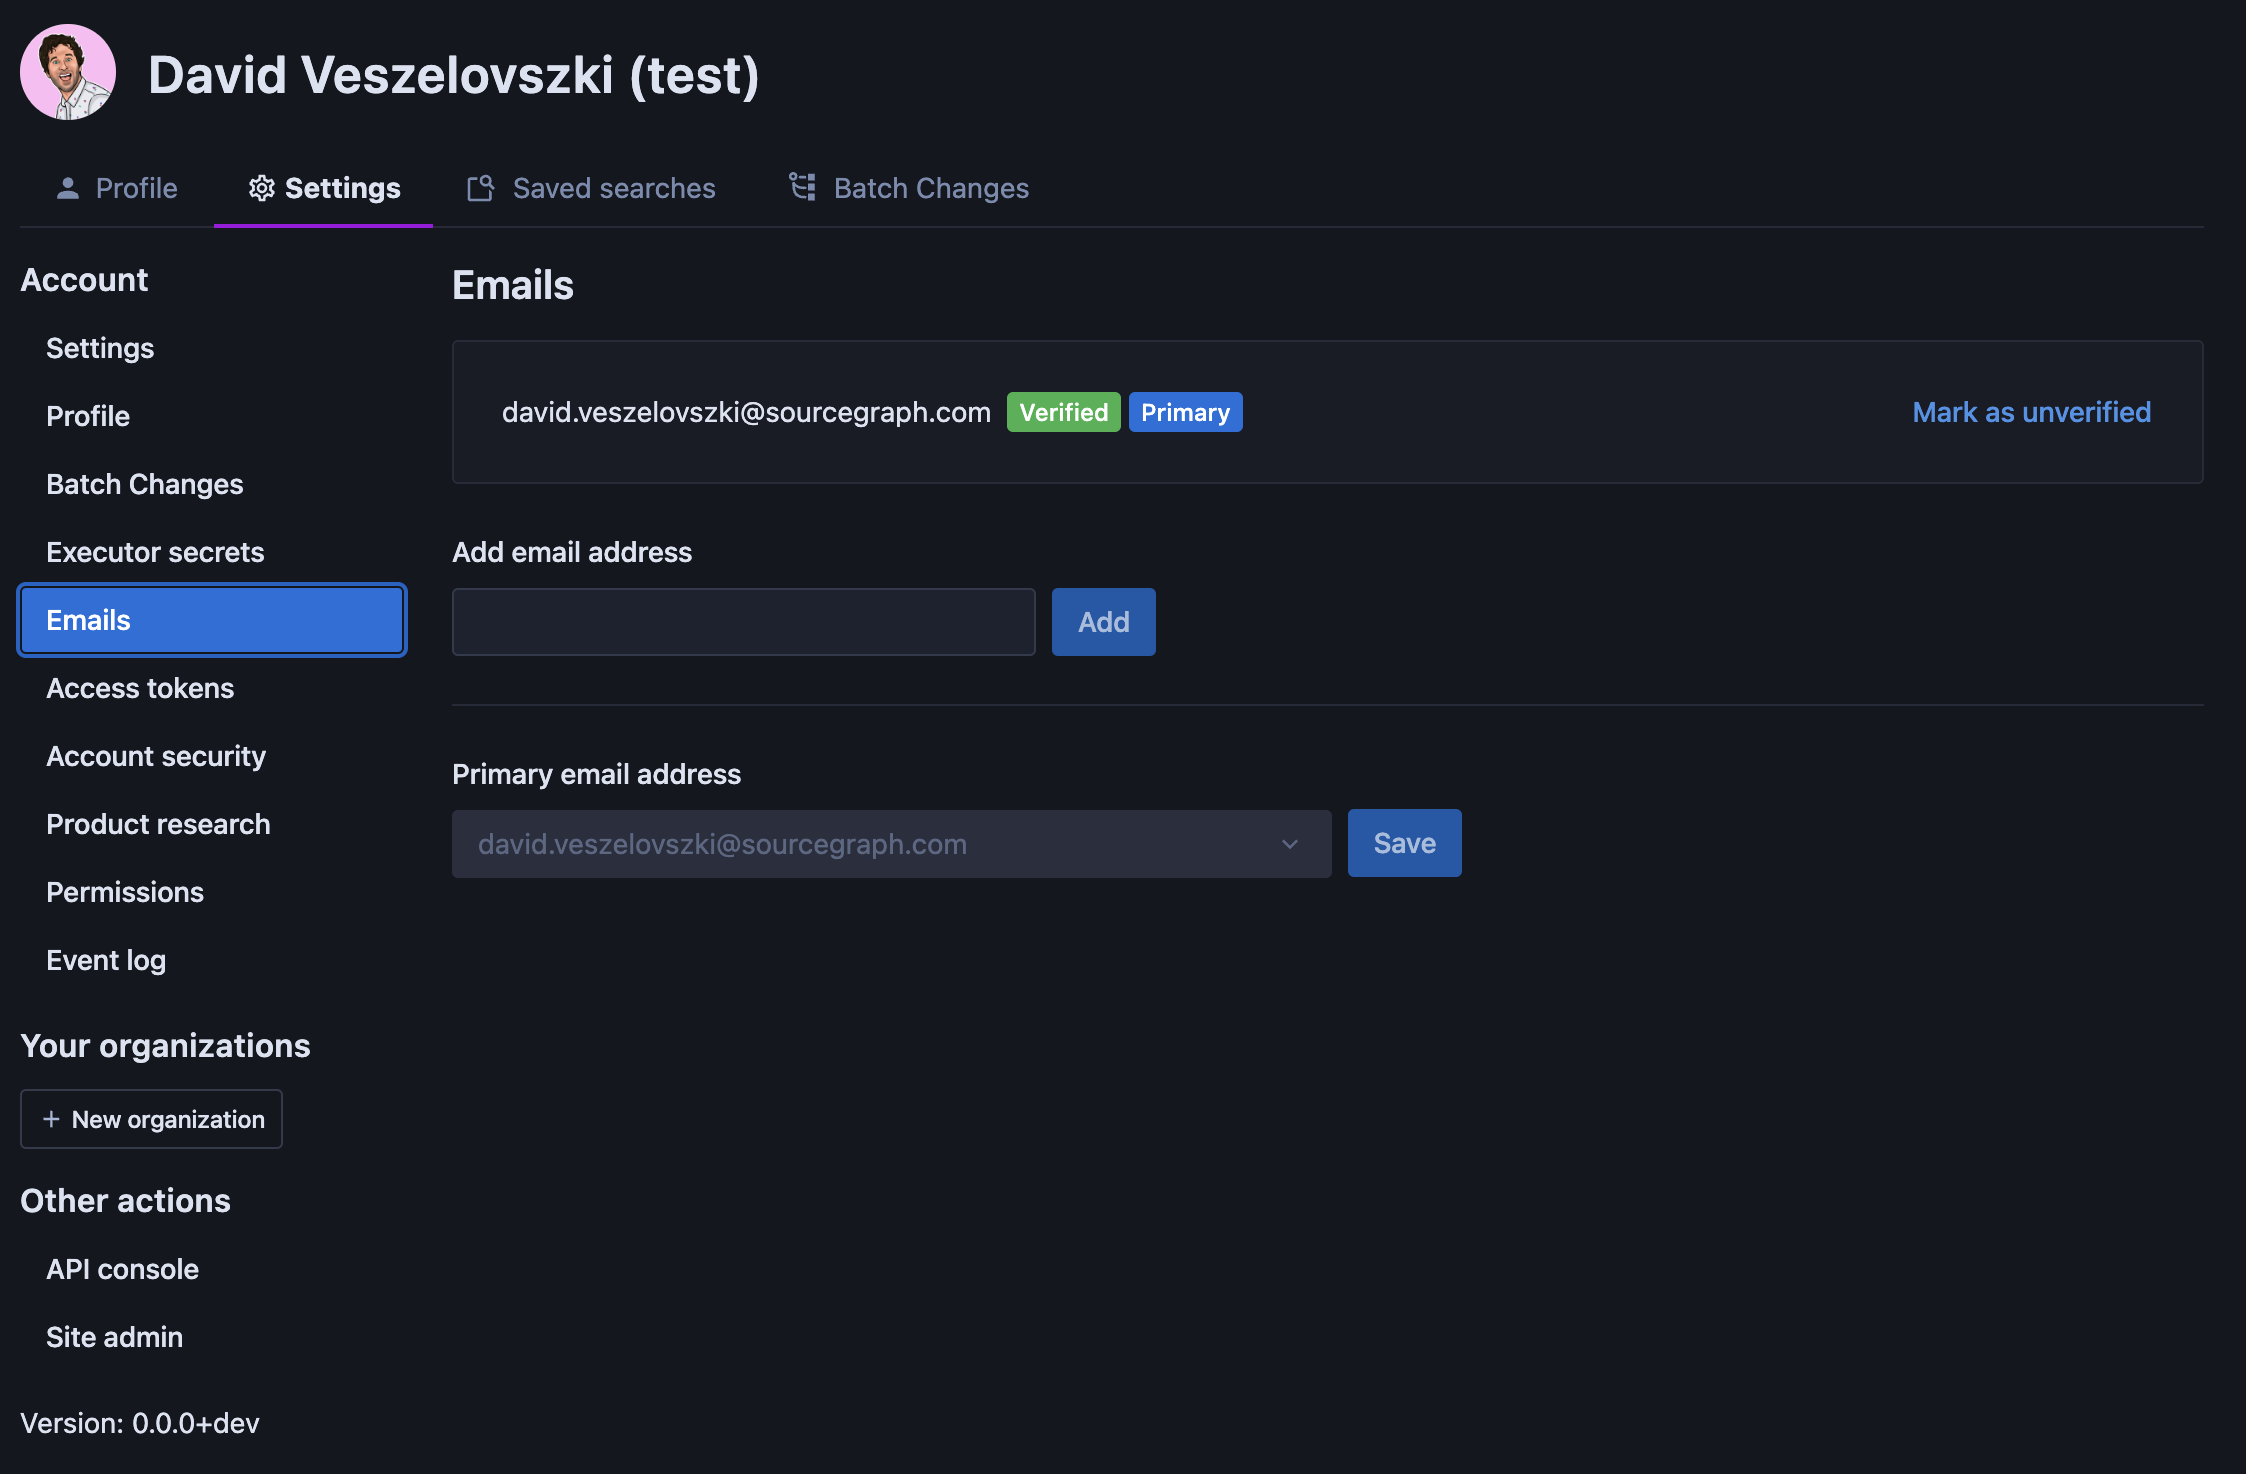Click the Batch Changes tab icon

(x=802, y=187)
